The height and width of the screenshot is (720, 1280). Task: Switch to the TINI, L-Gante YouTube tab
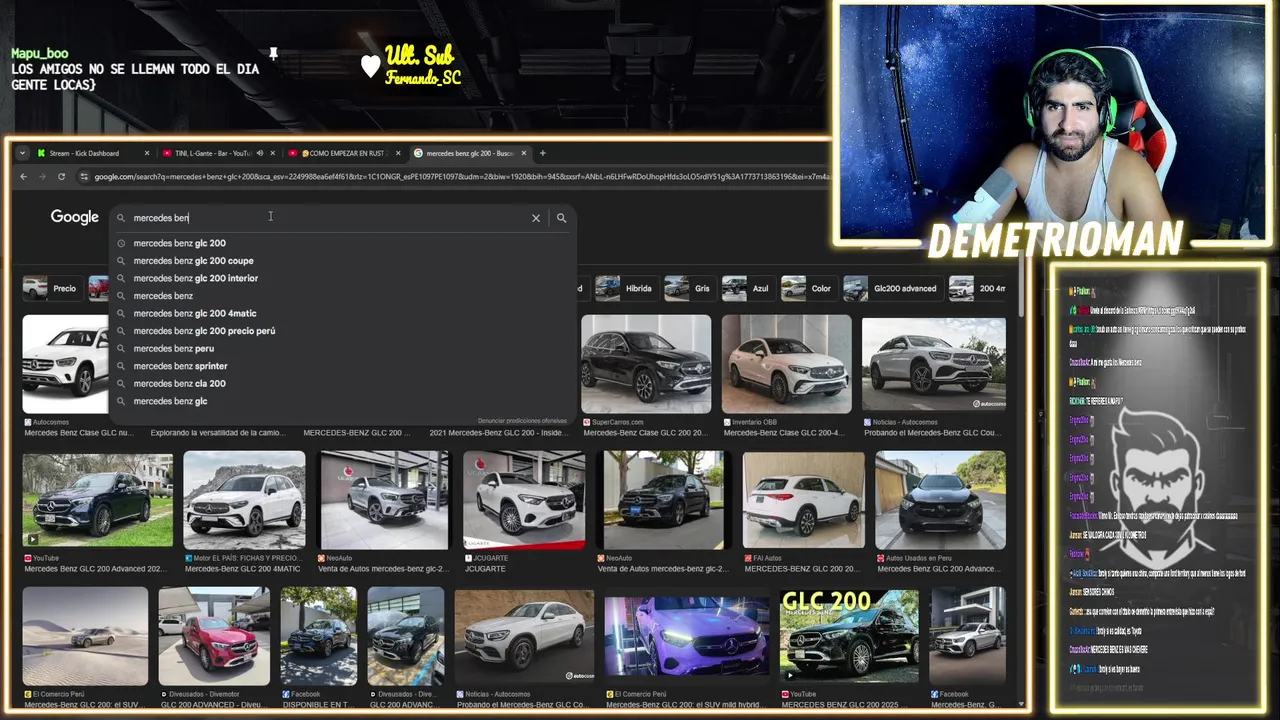tap(212, 153)
